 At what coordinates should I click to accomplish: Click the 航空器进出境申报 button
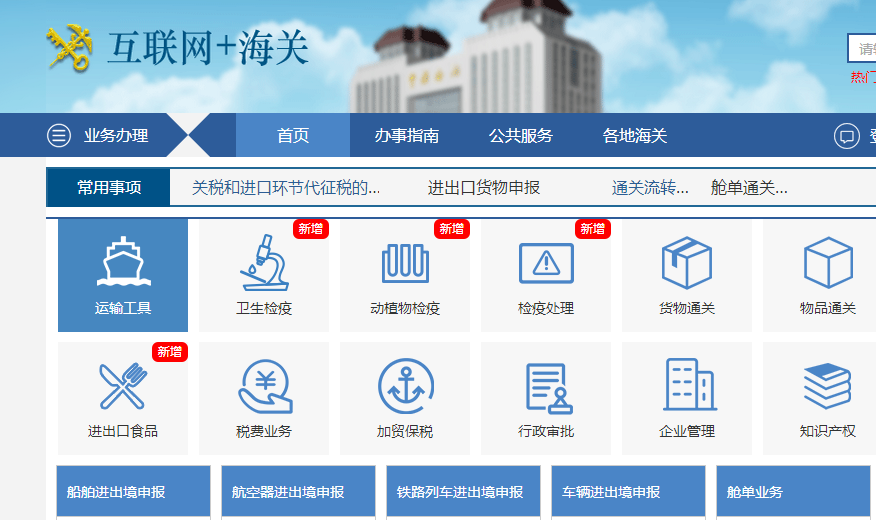[298, 492]
